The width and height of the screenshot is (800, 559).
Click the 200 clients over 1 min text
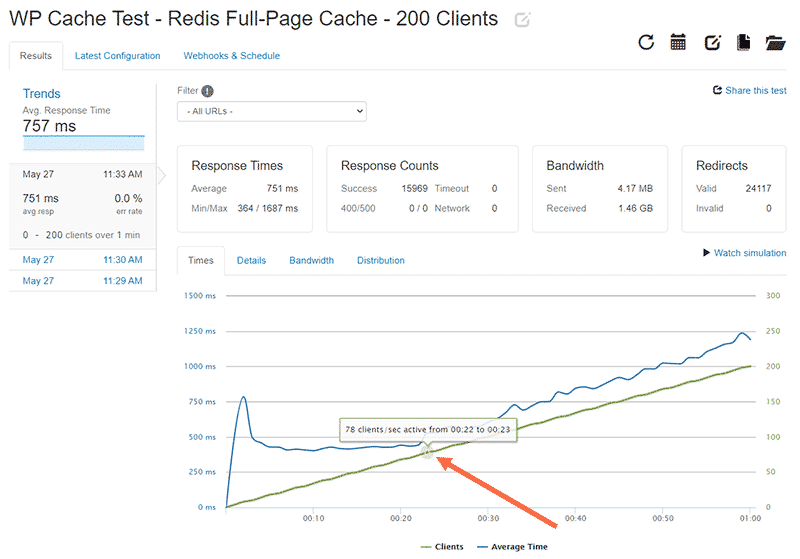tap(93, 235)
